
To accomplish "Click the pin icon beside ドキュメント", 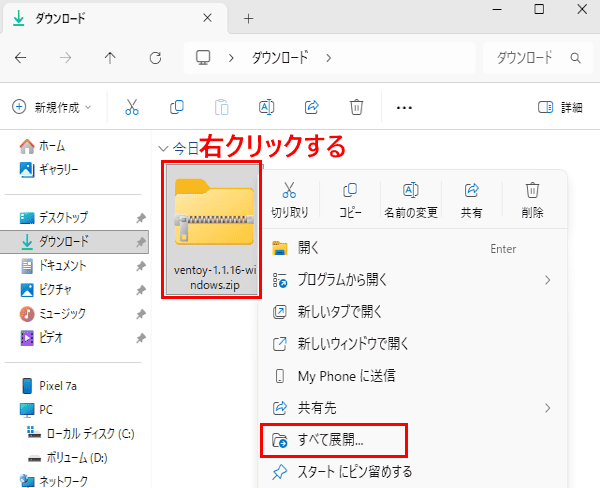I will [x=141, y=266].
